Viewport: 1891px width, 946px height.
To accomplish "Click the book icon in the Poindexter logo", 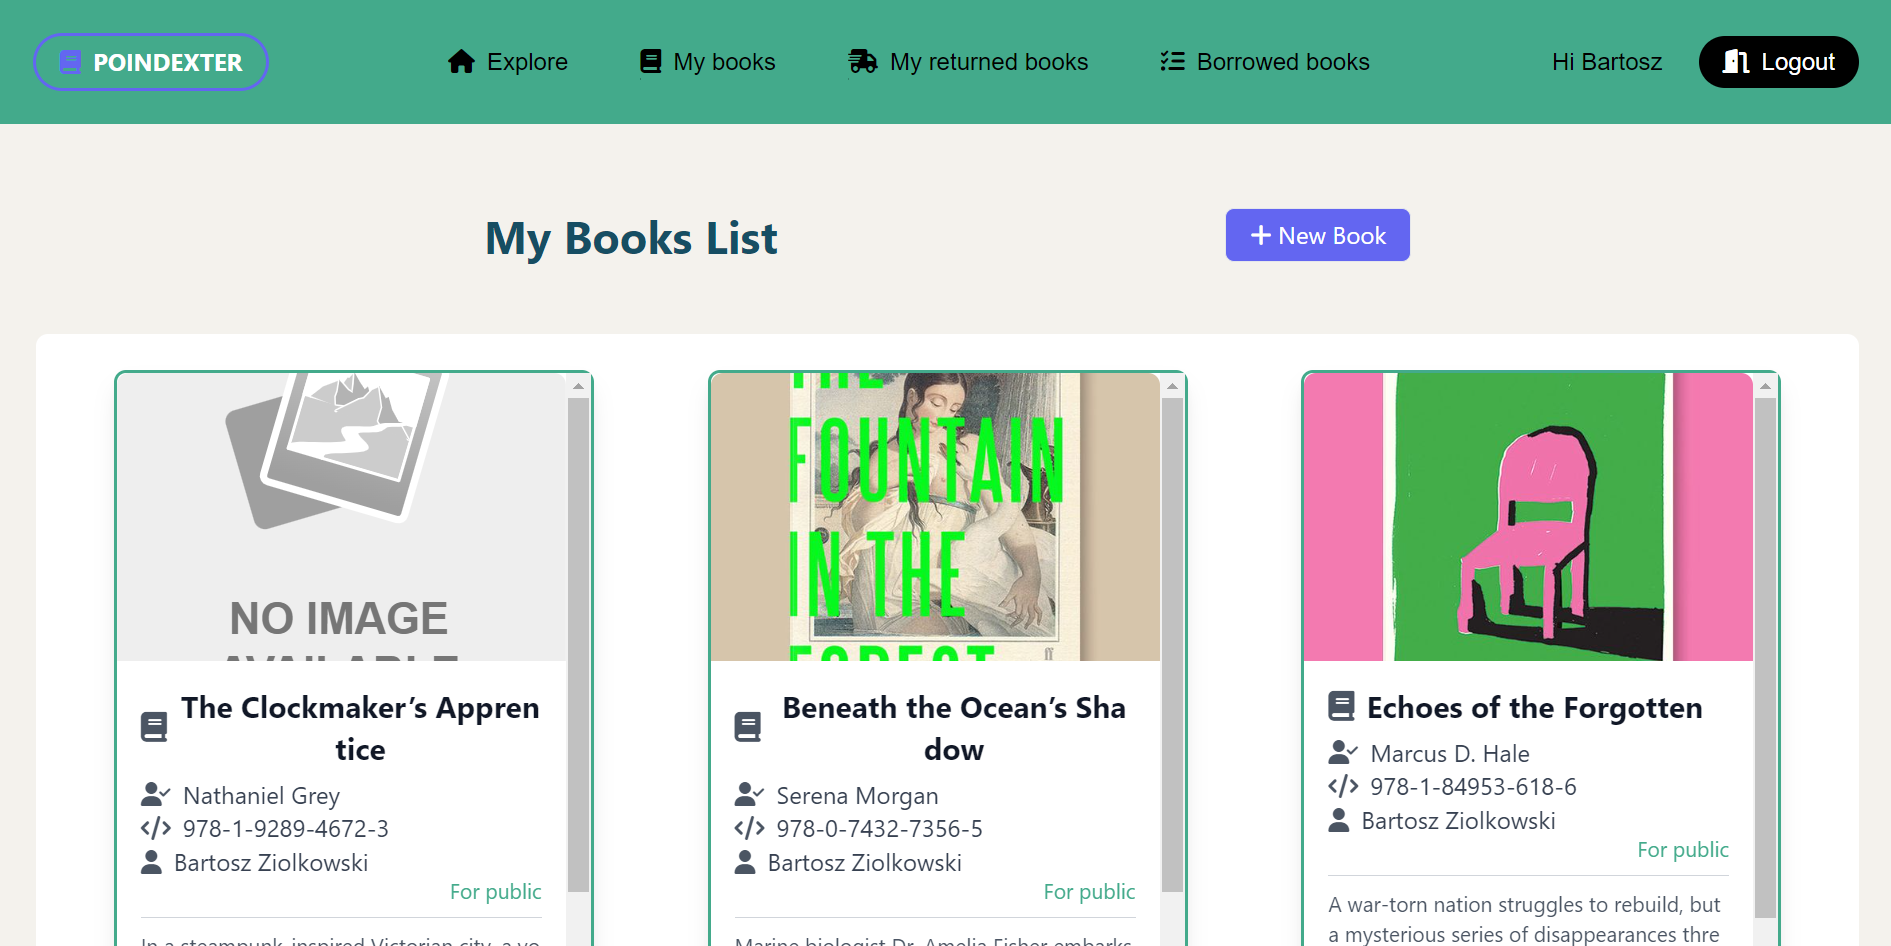I will click(x=71, y=62).
